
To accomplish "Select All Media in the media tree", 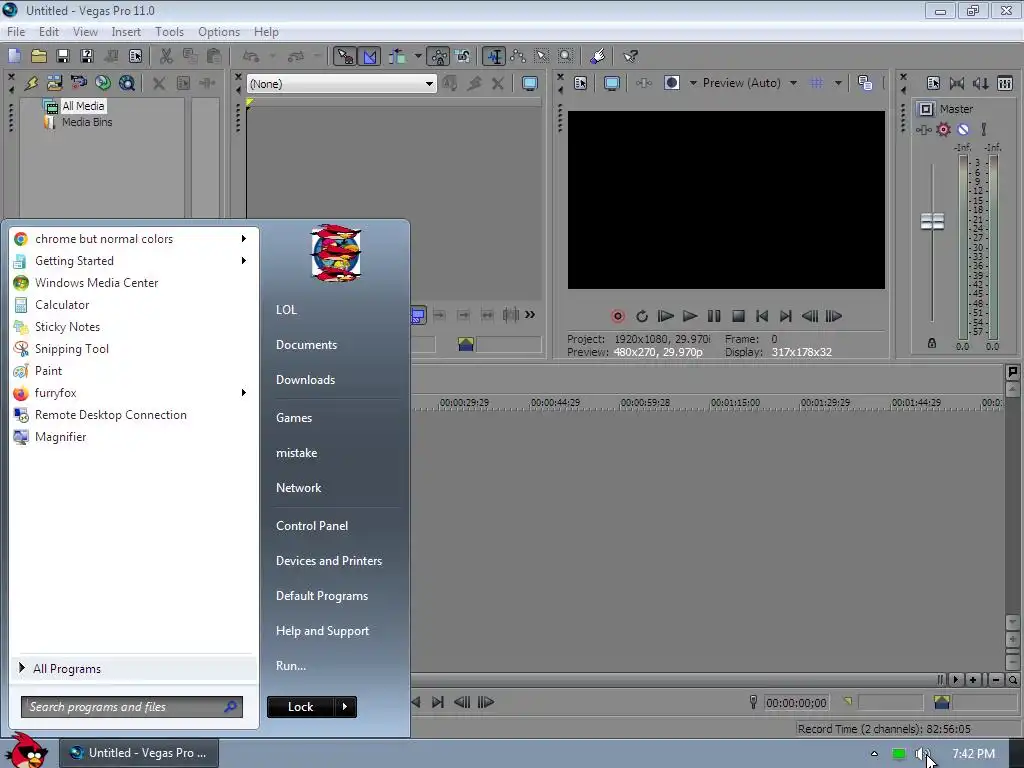I will point(83,106).
